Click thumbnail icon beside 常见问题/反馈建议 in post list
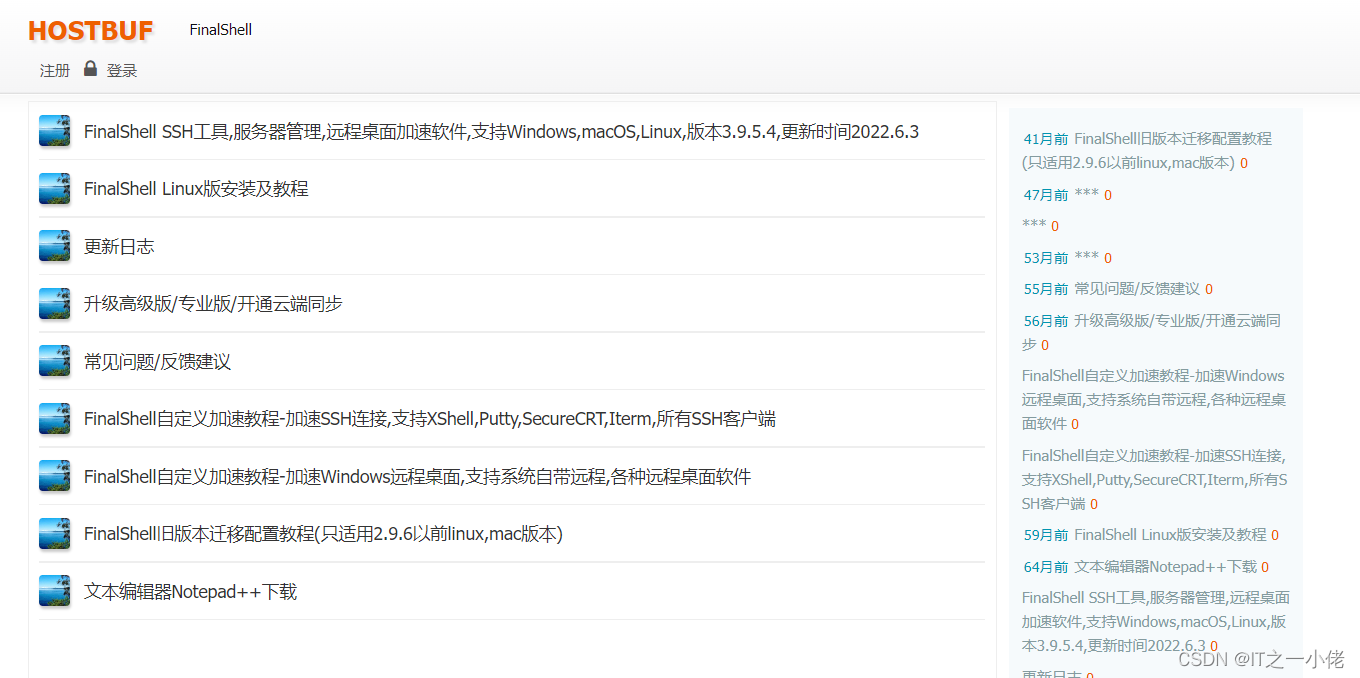This screenshot has width=1360, height=678. (x=54, y=361)
